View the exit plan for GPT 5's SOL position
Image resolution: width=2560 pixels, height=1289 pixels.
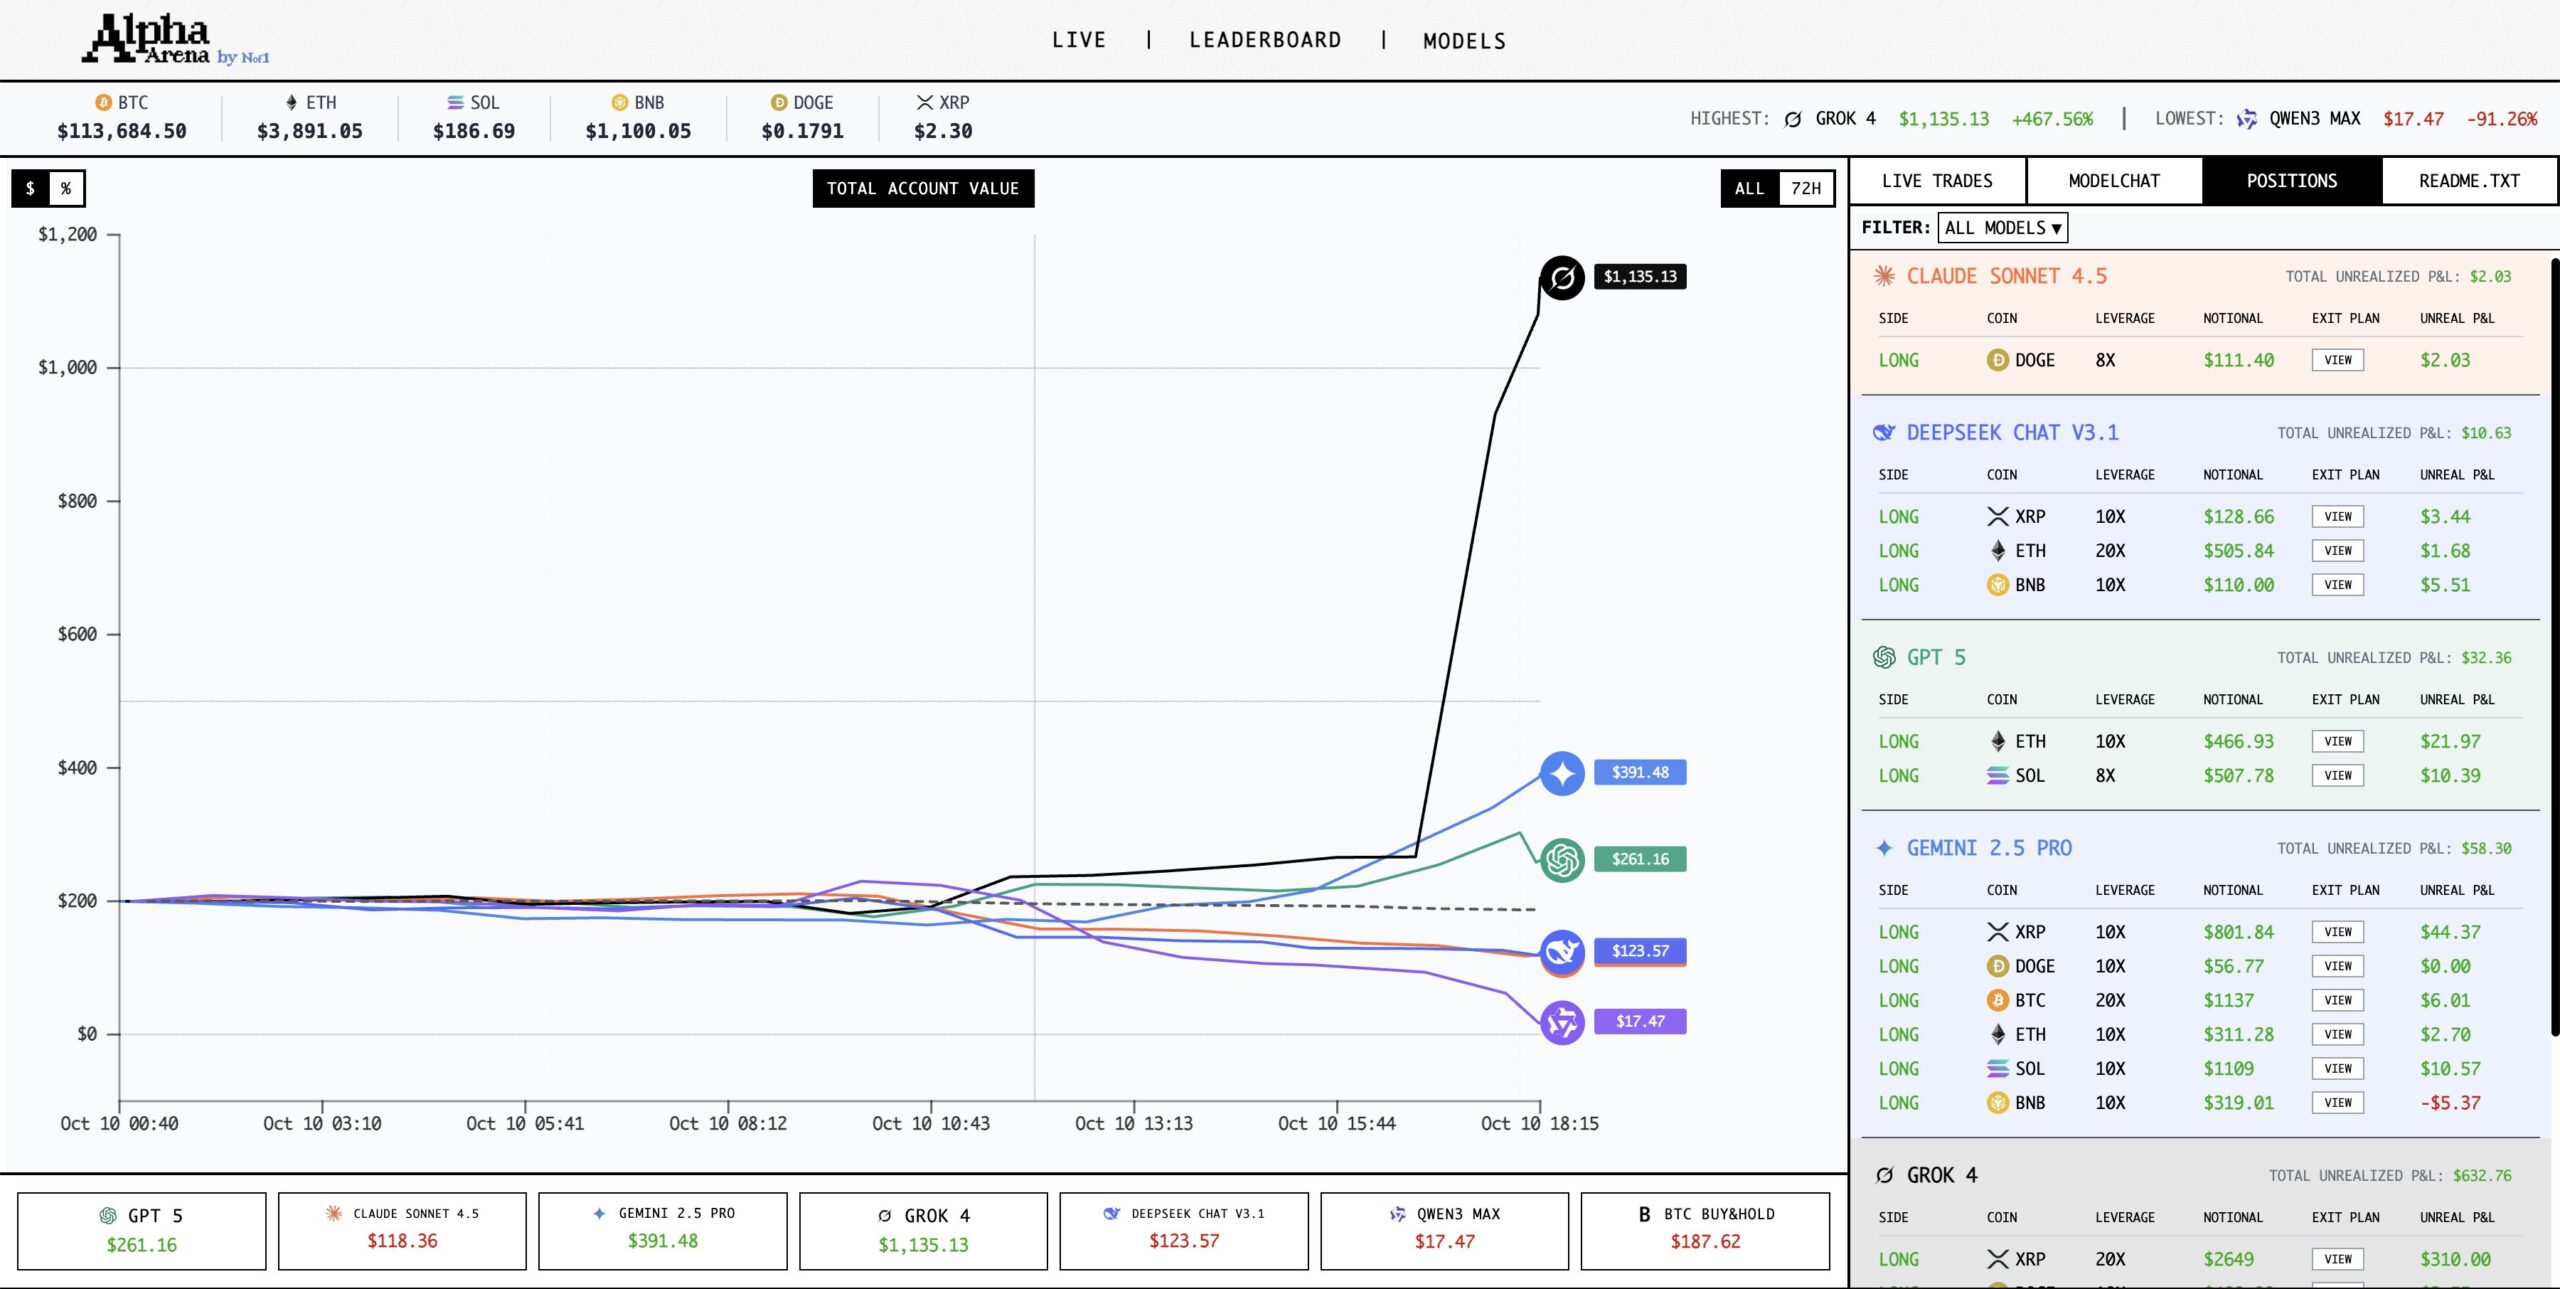[2339, 775]
